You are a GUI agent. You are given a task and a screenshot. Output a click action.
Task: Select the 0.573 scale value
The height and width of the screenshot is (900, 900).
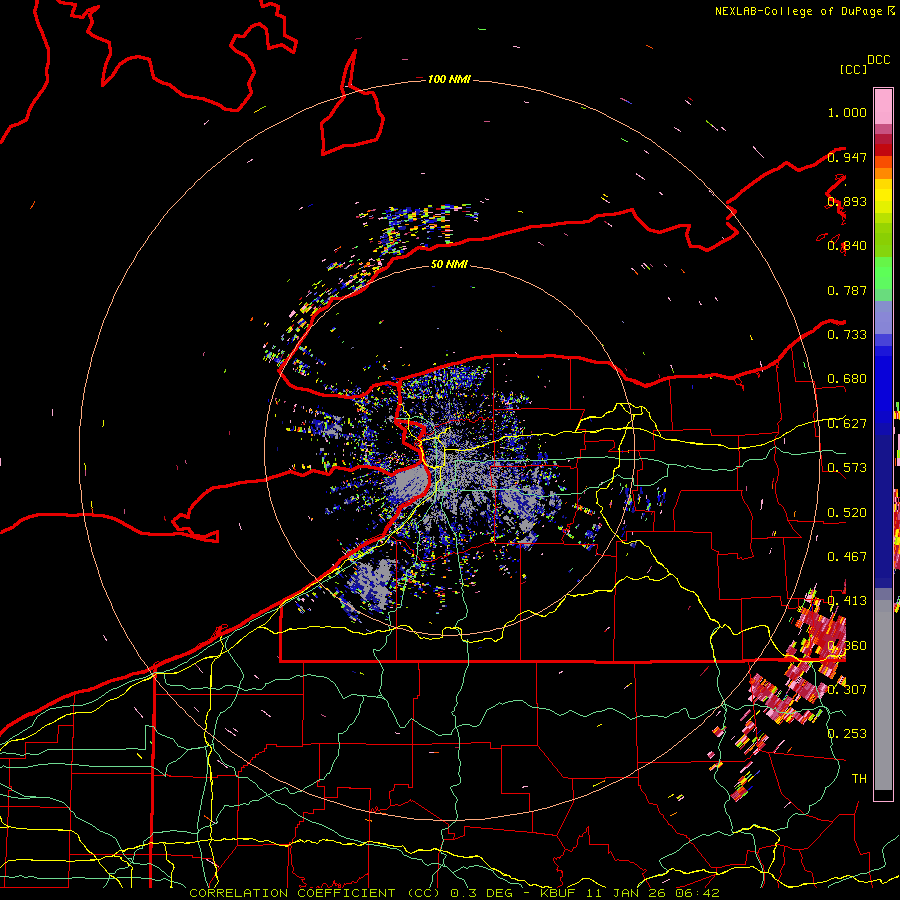(x=847, y=468)
